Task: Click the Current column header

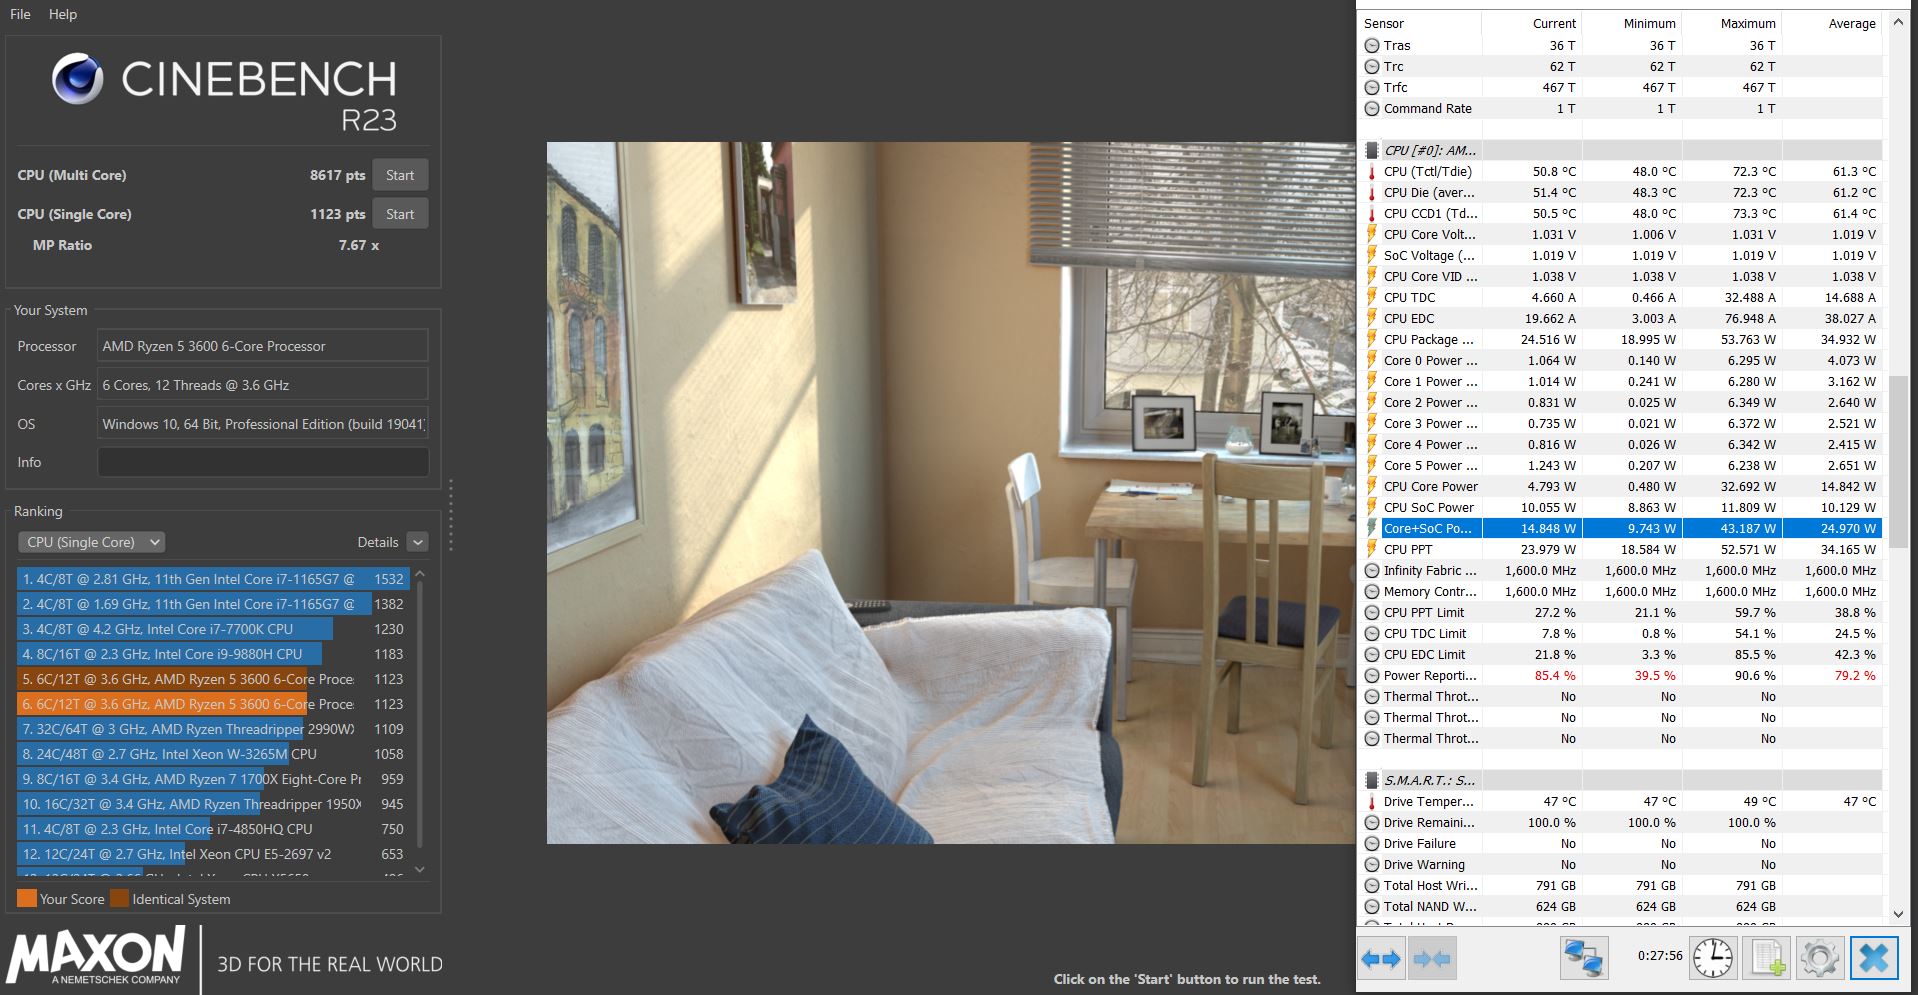Action: pos(1531,23)
